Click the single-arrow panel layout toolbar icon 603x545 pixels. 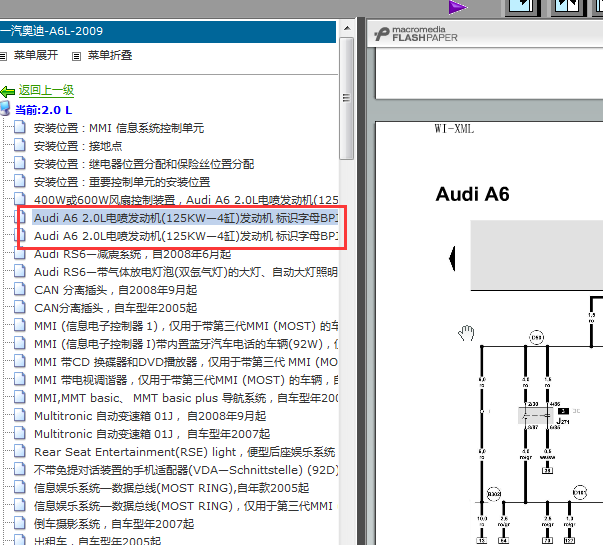[523, 7]
